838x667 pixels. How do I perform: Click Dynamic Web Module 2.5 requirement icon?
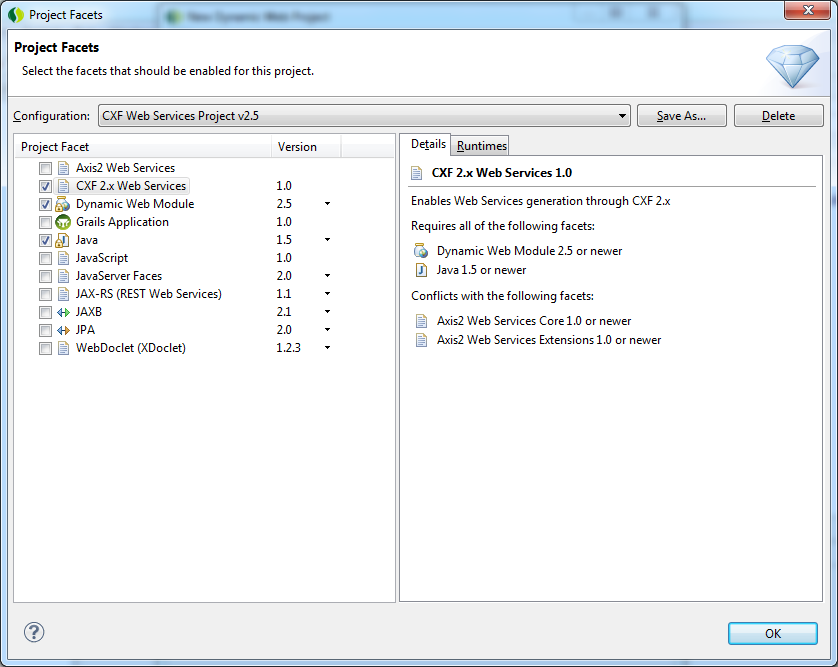coord(421,251)
